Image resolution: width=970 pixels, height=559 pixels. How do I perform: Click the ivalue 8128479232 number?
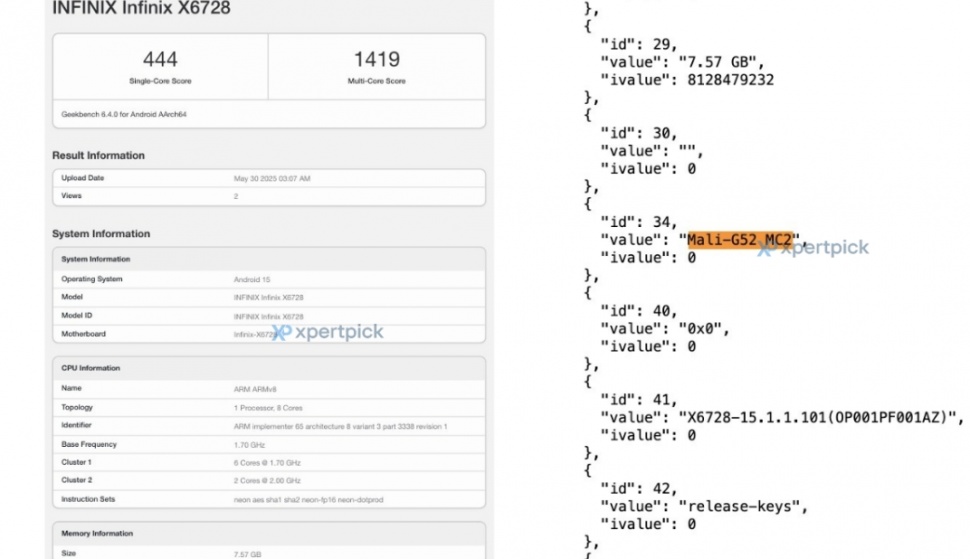tap(731, 80)
